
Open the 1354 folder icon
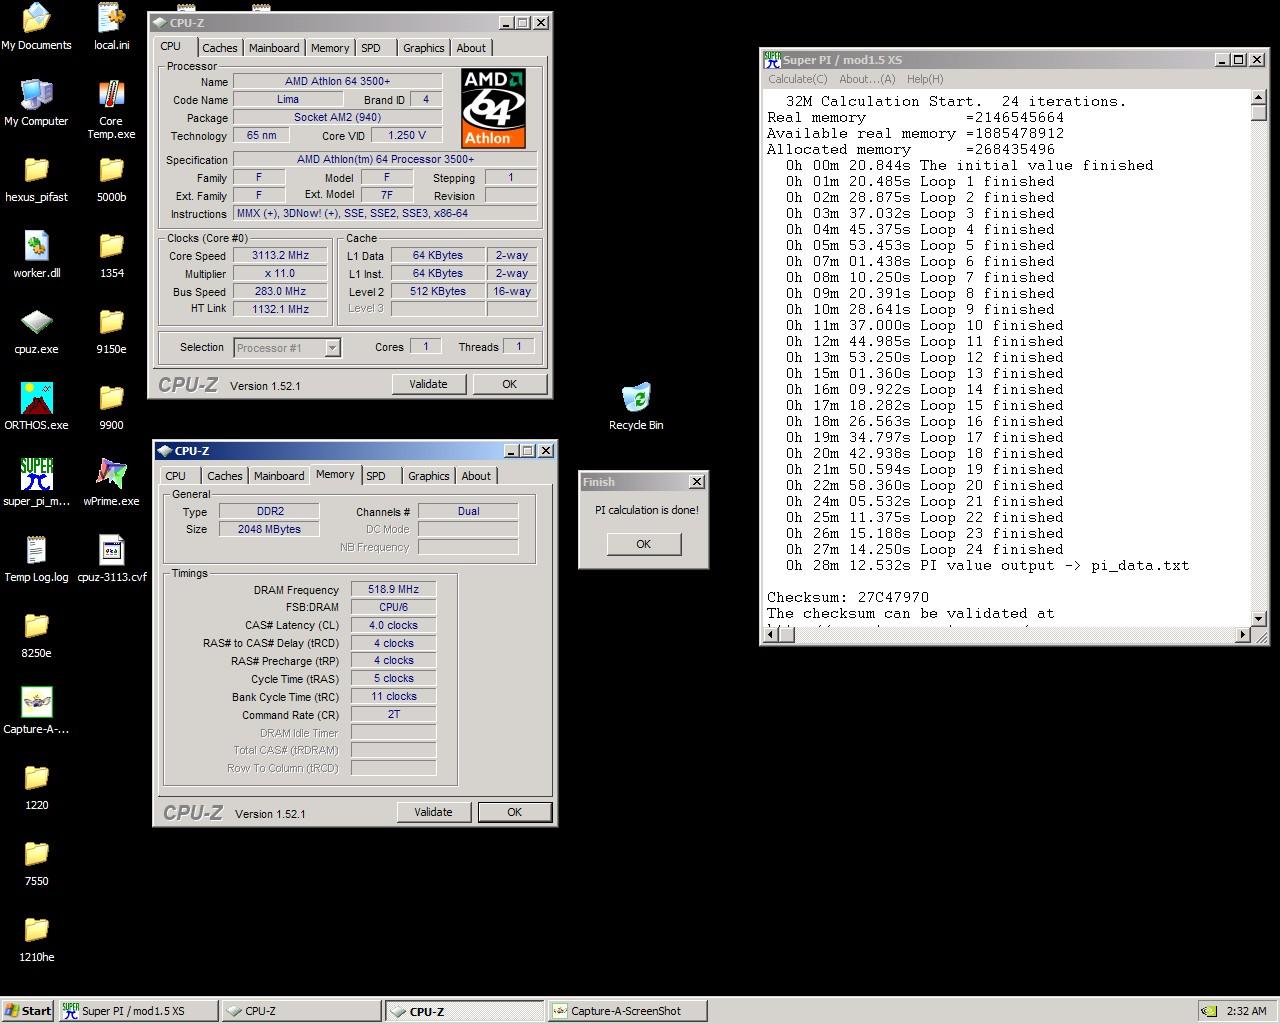tap(111, 255)
